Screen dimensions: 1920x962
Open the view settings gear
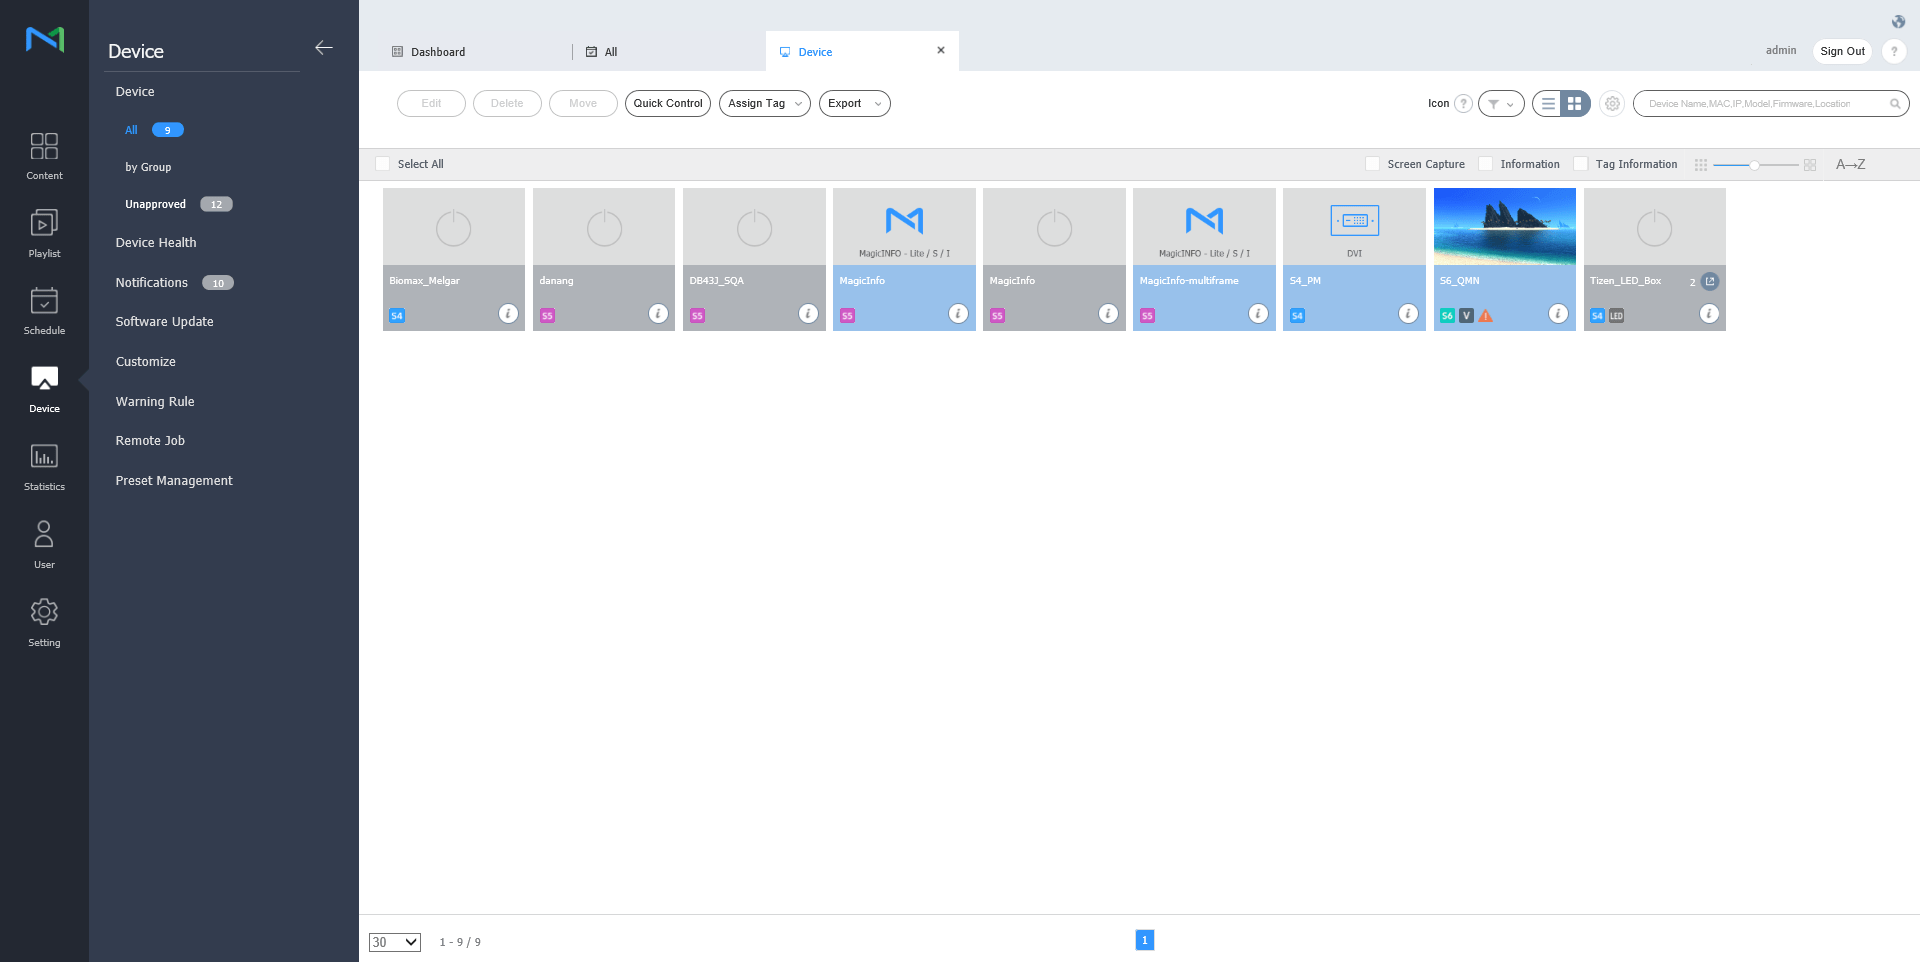(1612, 104)
